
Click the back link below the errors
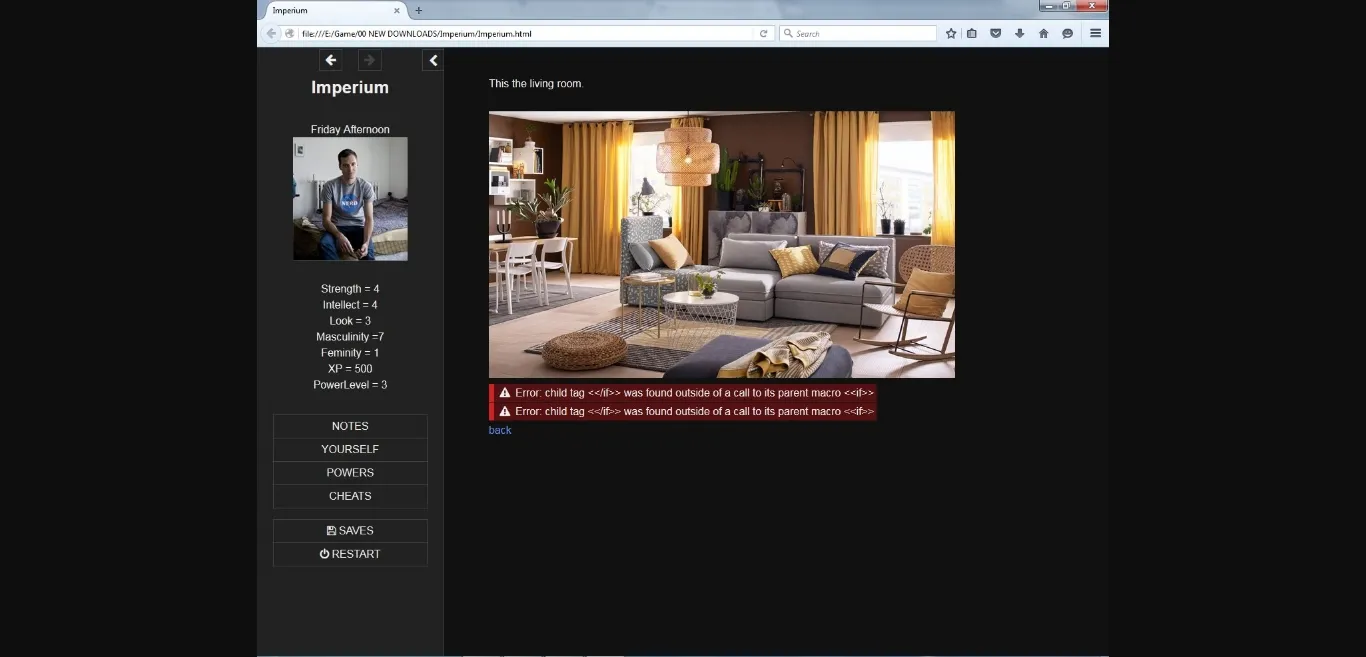pos(499,430)
